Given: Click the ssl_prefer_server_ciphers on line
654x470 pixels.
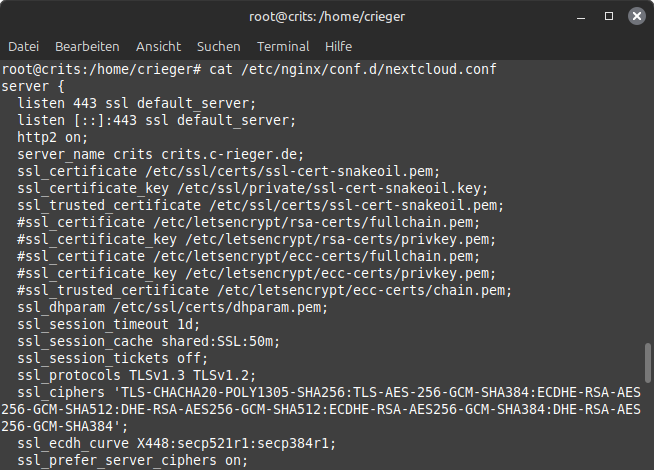Looking at the screenshot, I should pos(133,460).
